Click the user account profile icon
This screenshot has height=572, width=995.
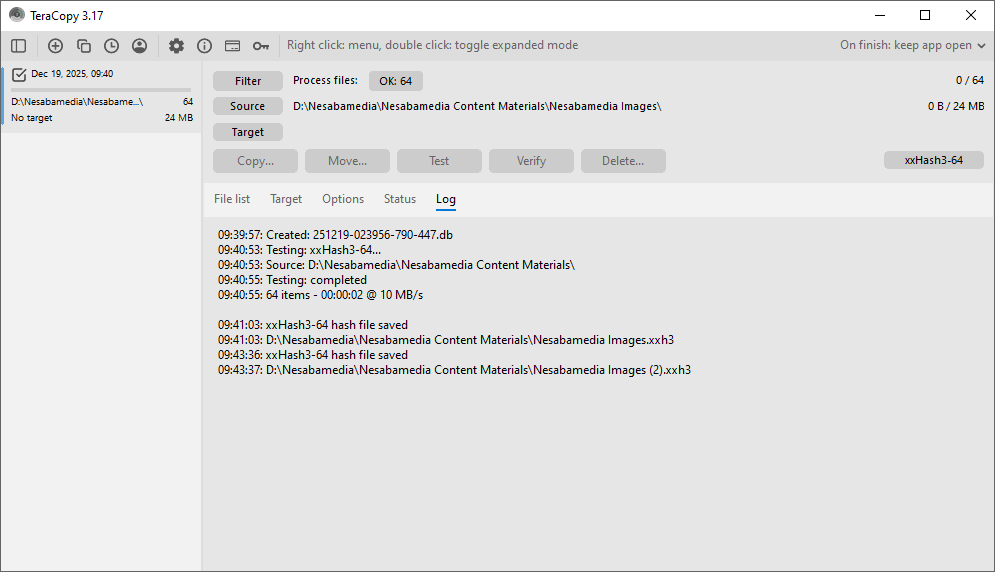pos(139,46)
